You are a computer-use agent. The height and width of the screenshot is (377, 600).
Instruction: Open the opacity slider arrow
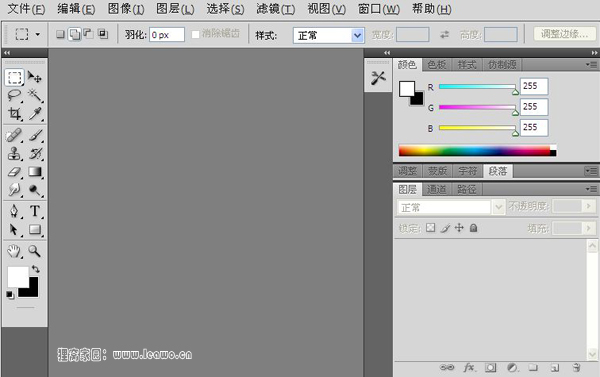(589, 206)
